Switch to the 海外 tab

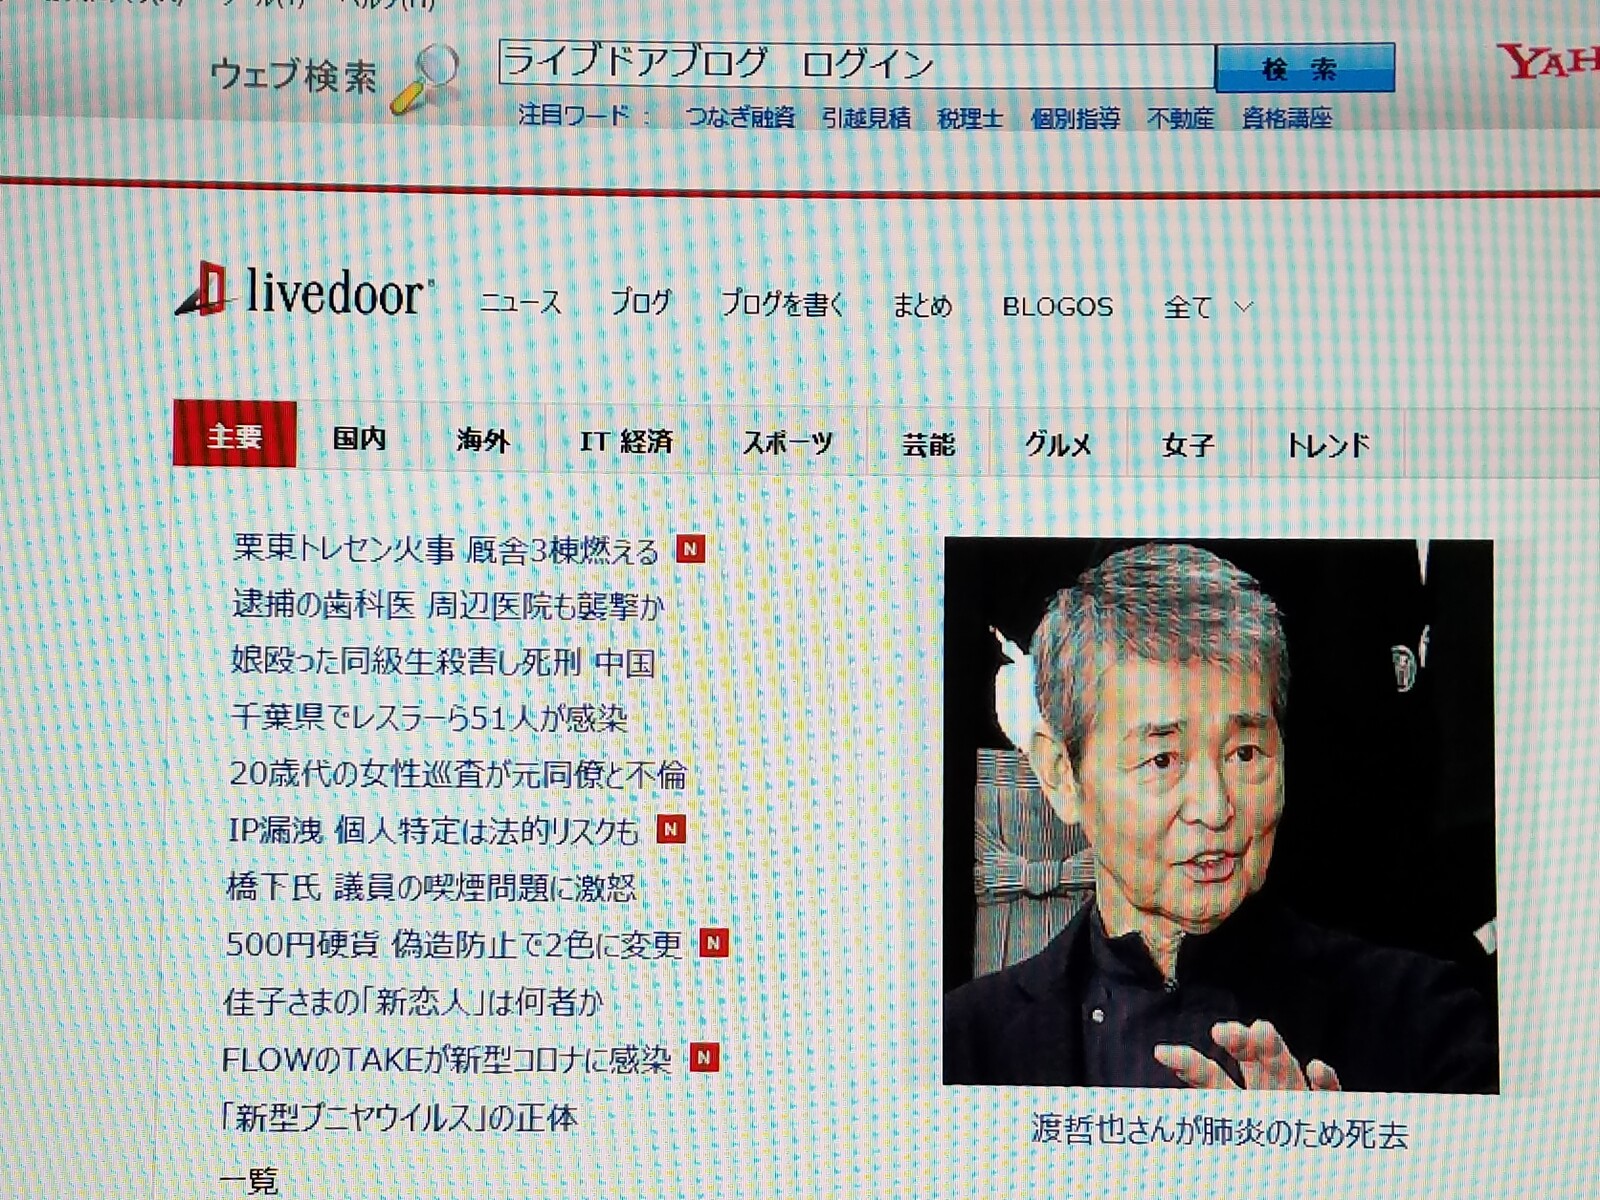483,440
